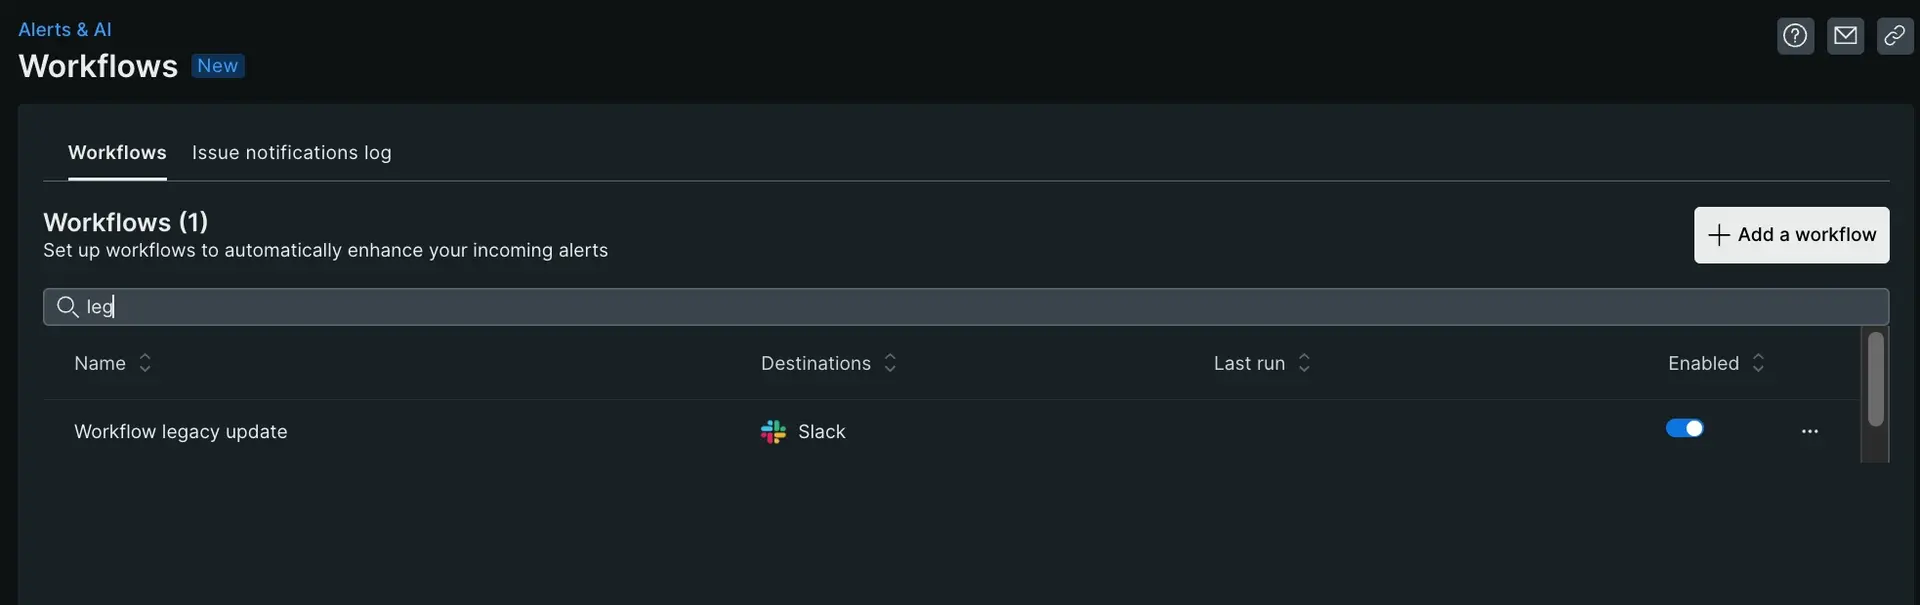Open the Issue notifications log tab
Screen dimensions: 1920x605
point(291,153)
